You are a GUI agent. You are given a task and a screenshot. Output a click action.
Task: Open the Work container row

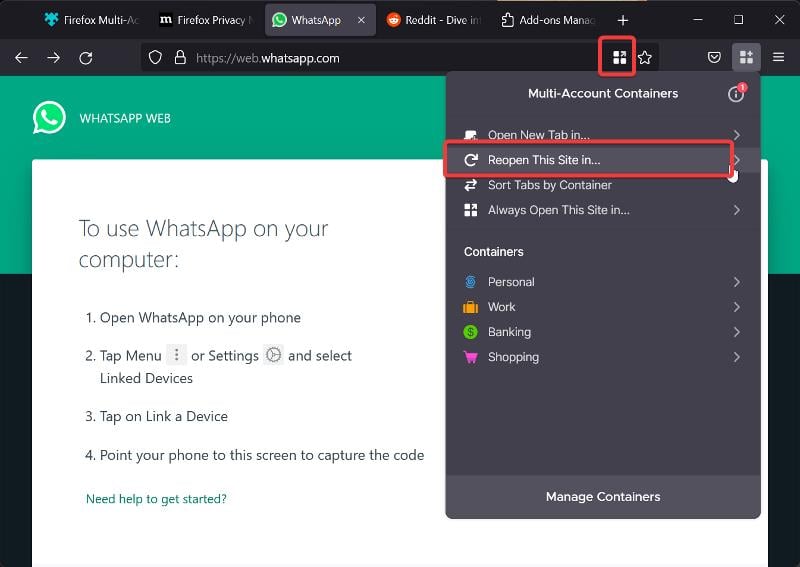[x=603, y=307]
